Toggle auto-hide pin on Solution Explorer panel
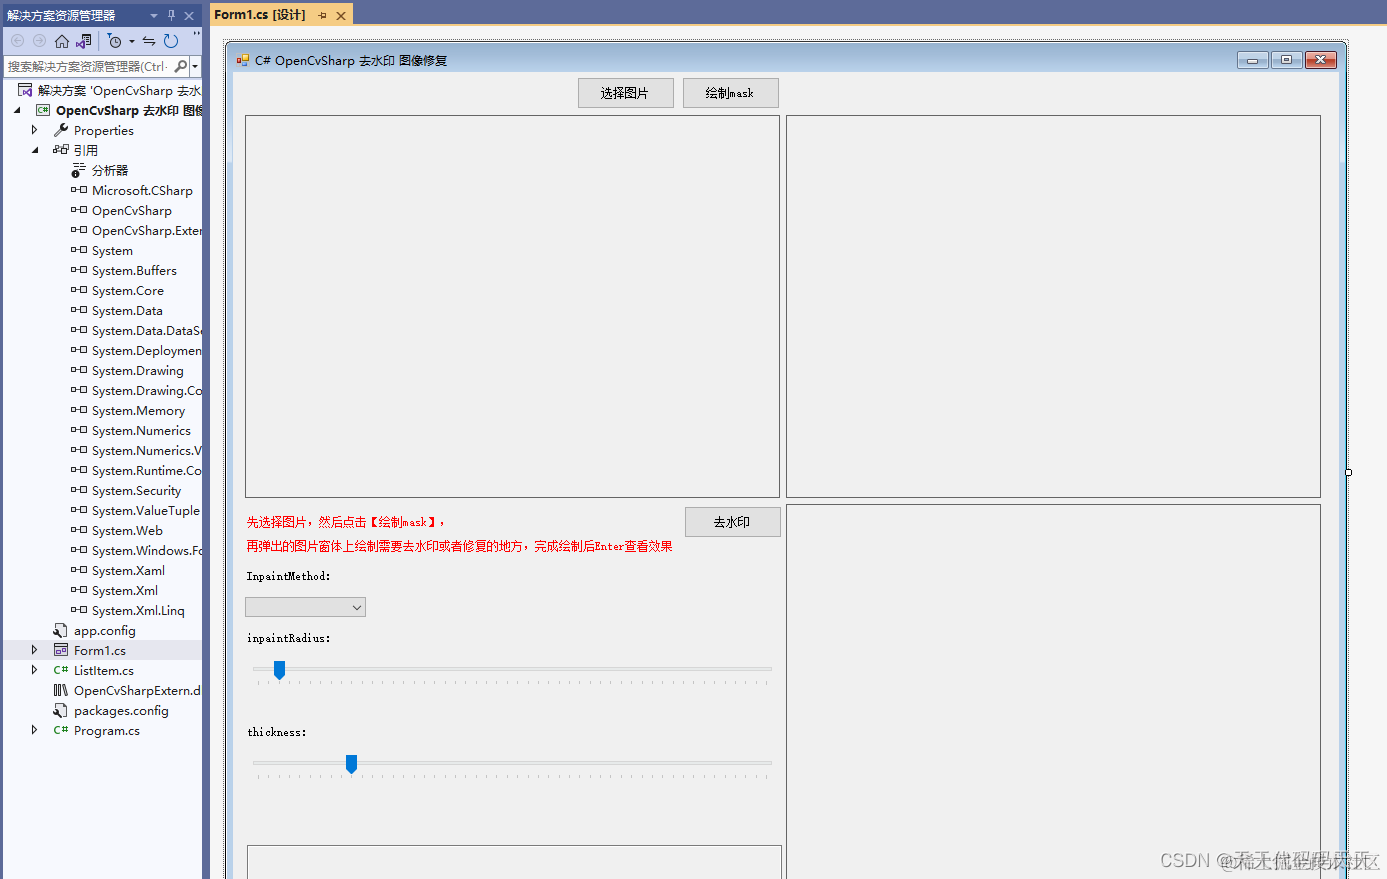Screen dimensions: 1387x879 [171, 15]
